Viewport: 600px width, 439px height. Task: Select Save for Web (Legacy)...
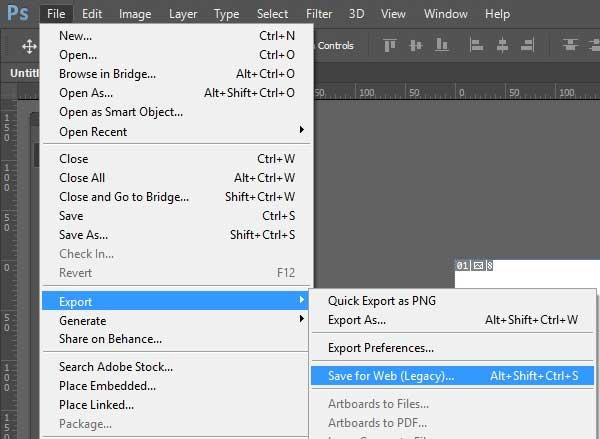pos(453,376)
